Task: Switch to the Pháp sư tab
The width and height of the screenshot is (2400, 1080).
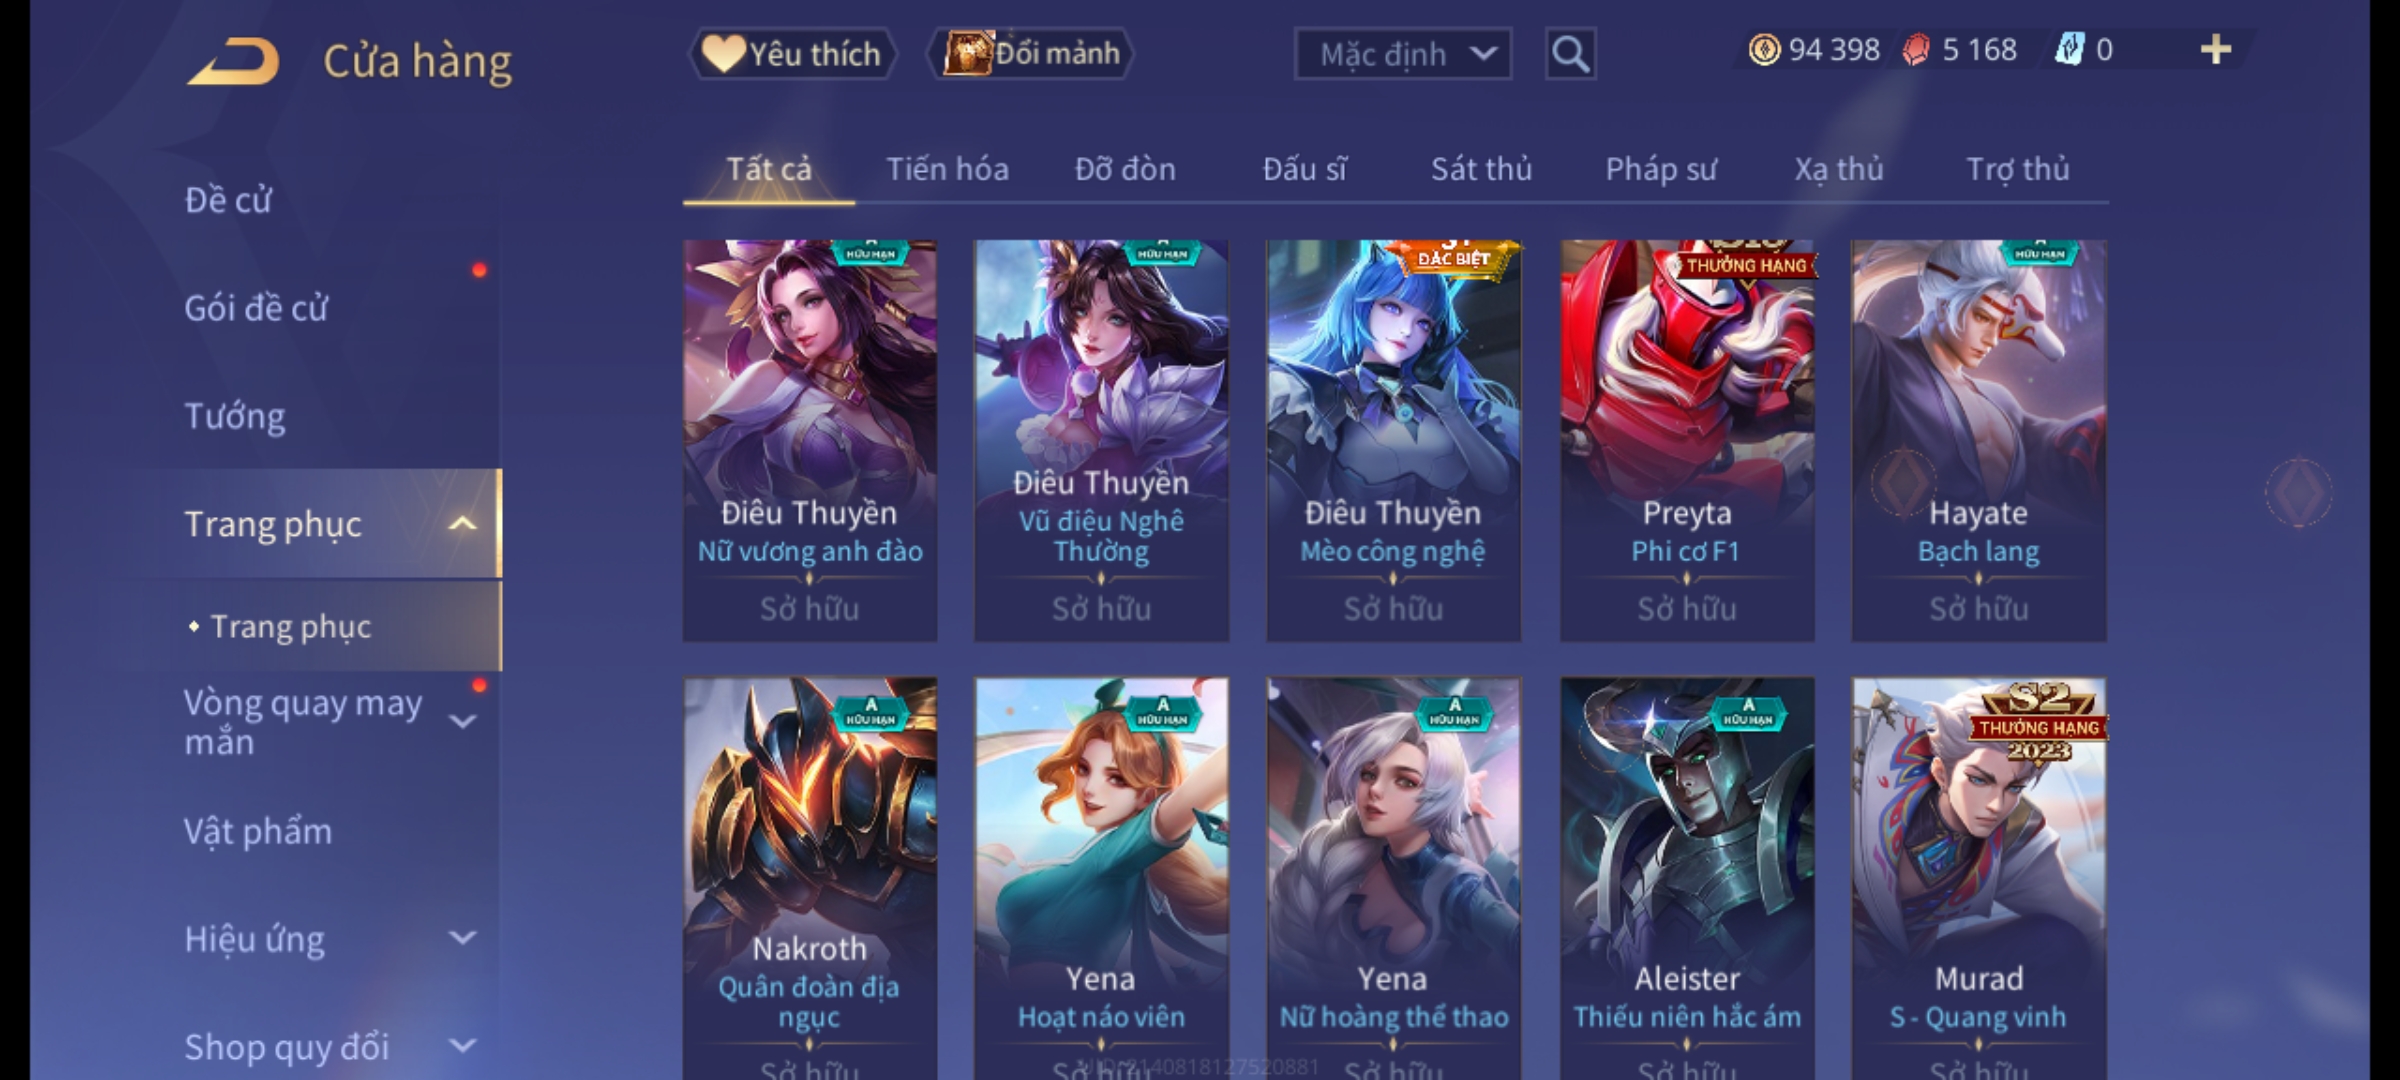Action: tap(1661, 169)
